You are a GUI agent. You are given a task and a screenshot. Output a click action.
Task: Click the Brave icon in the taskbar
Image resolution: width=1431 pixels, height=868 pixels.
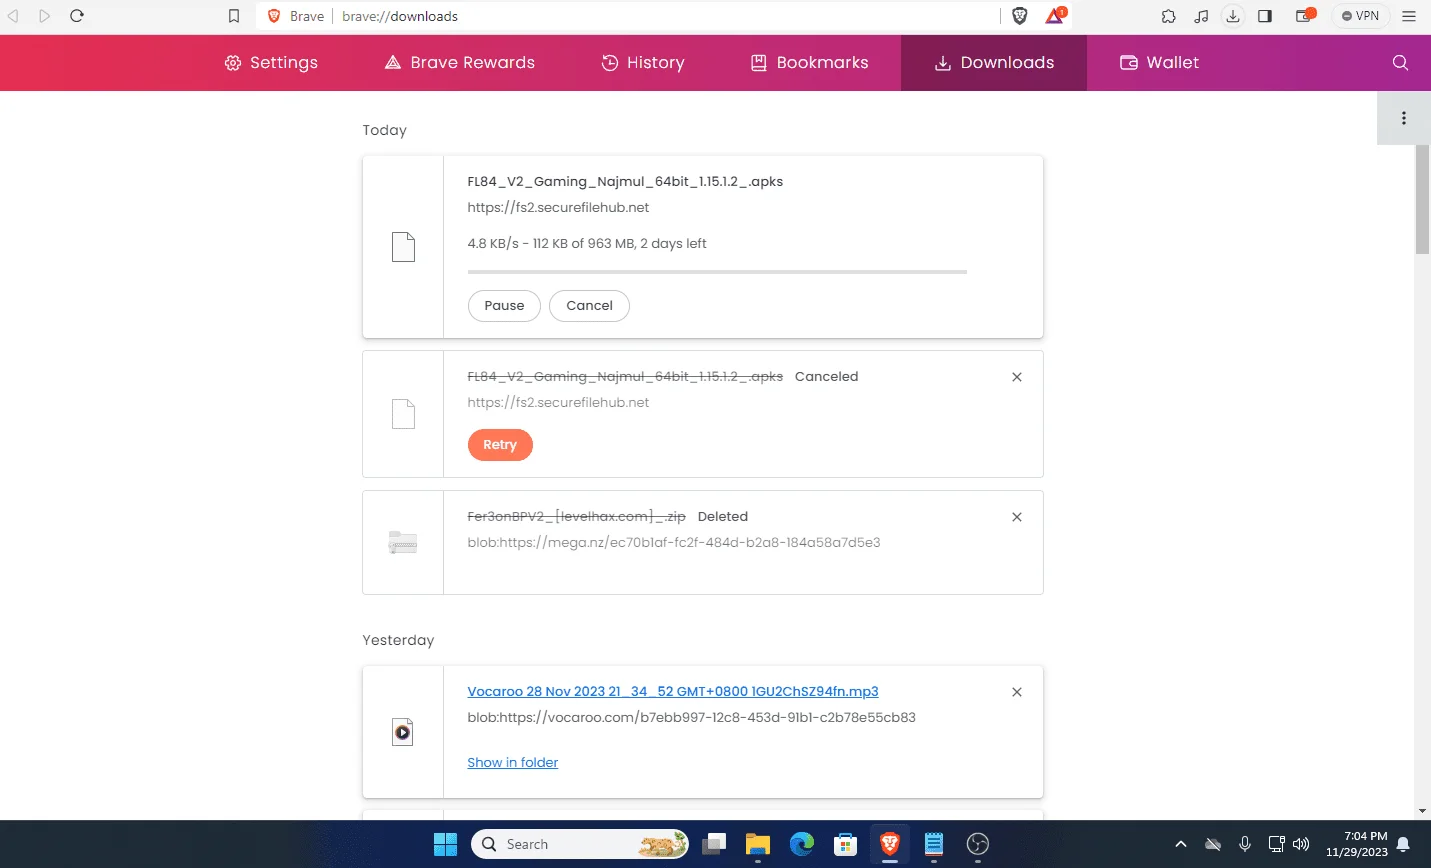point(889,844)
